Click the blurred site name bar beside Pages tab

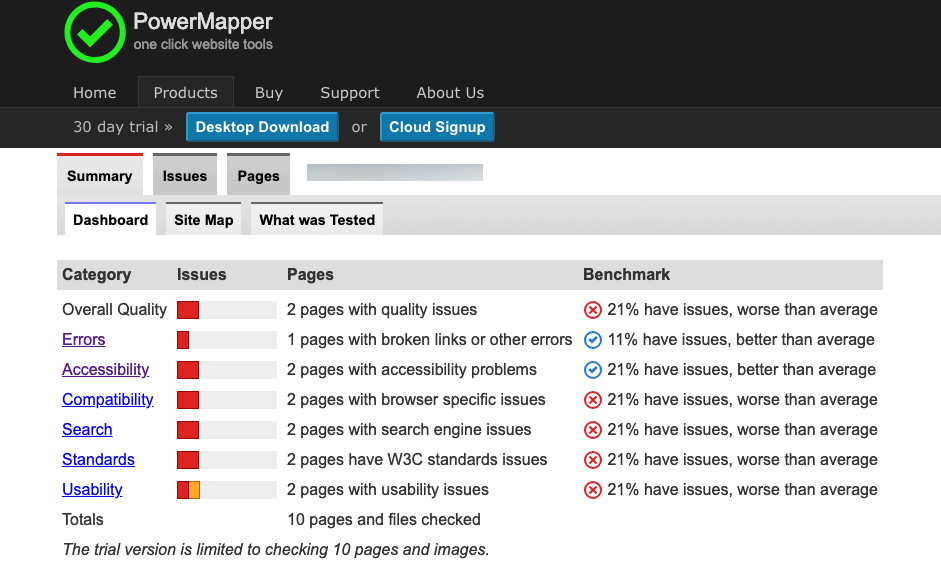[395, 172]
